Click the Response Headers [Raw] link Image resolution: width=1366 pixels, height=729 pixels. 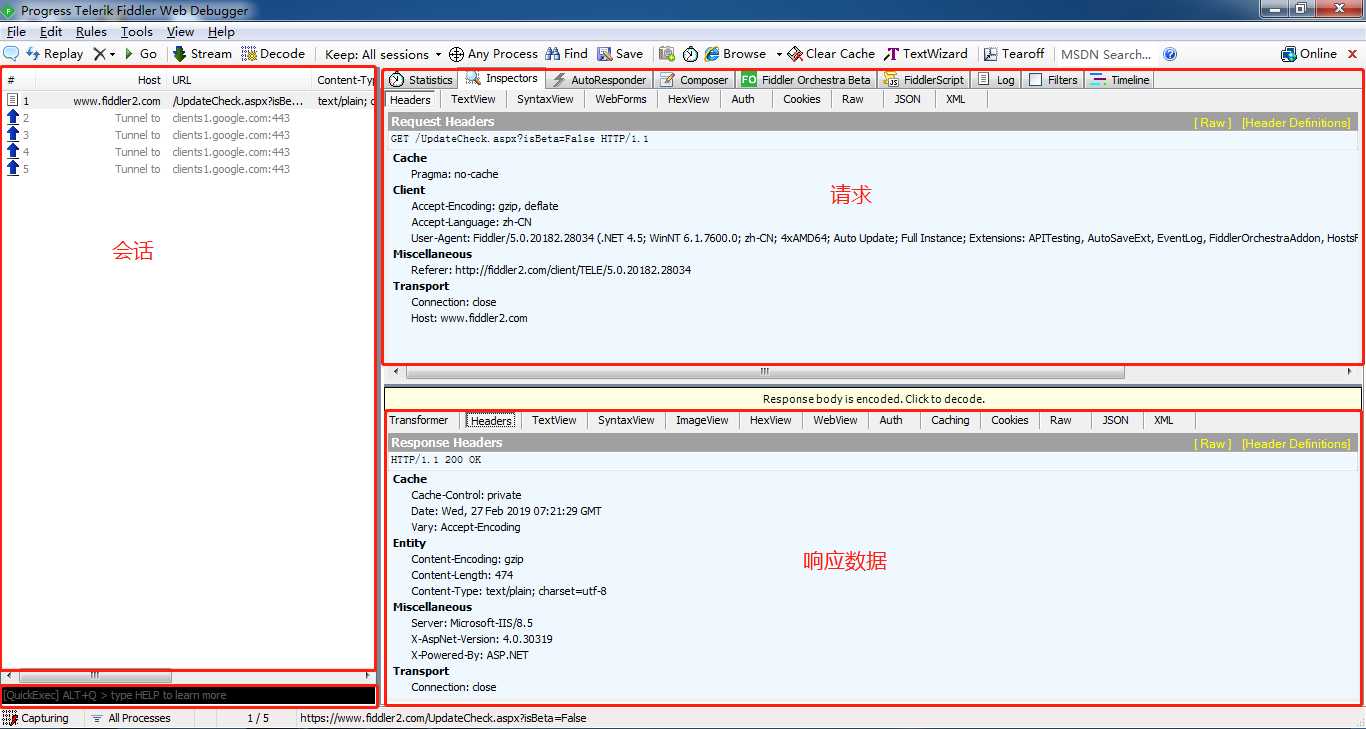1213,444
